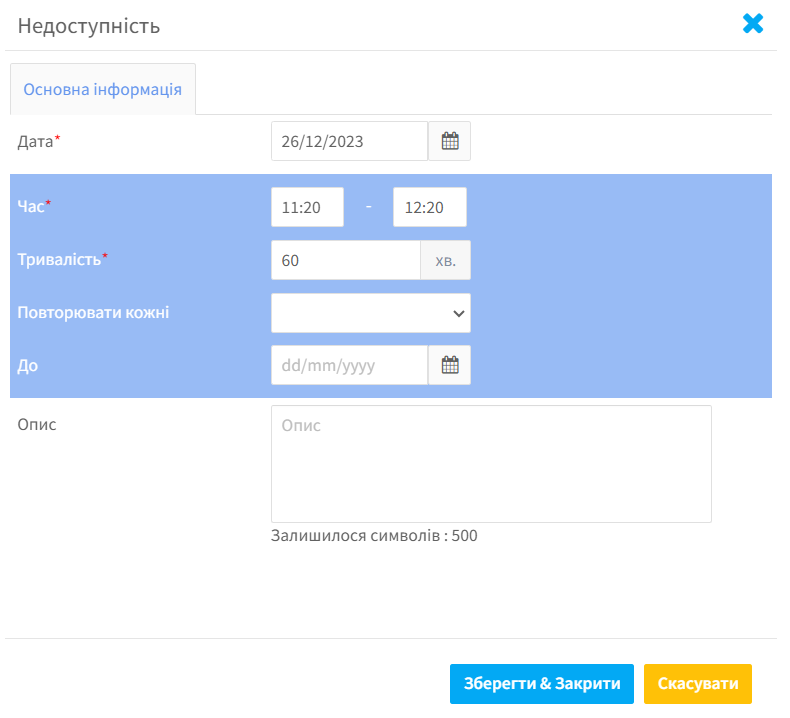
Task: Click the Повторювати кожні label
Action: pyautogui.click(x=93, y=312)
